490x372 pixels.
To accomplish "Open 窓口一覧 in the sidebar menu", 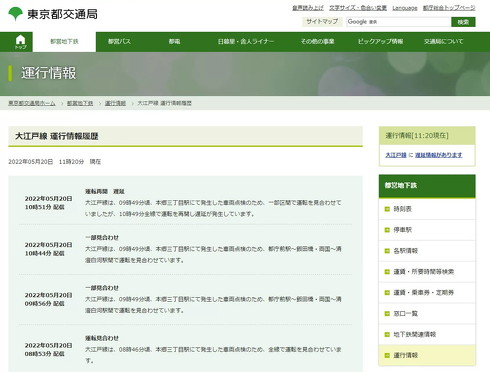I will [x=427, y=313].
